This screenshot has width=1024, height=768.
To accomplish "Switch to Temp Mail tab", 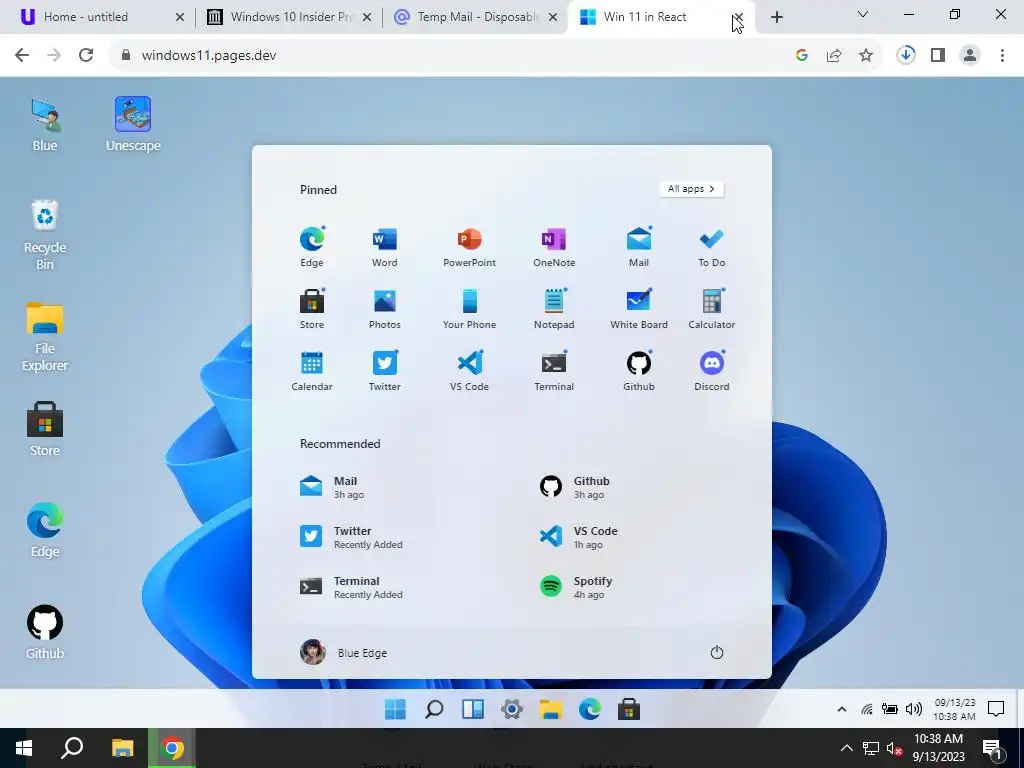I will 476,17.
